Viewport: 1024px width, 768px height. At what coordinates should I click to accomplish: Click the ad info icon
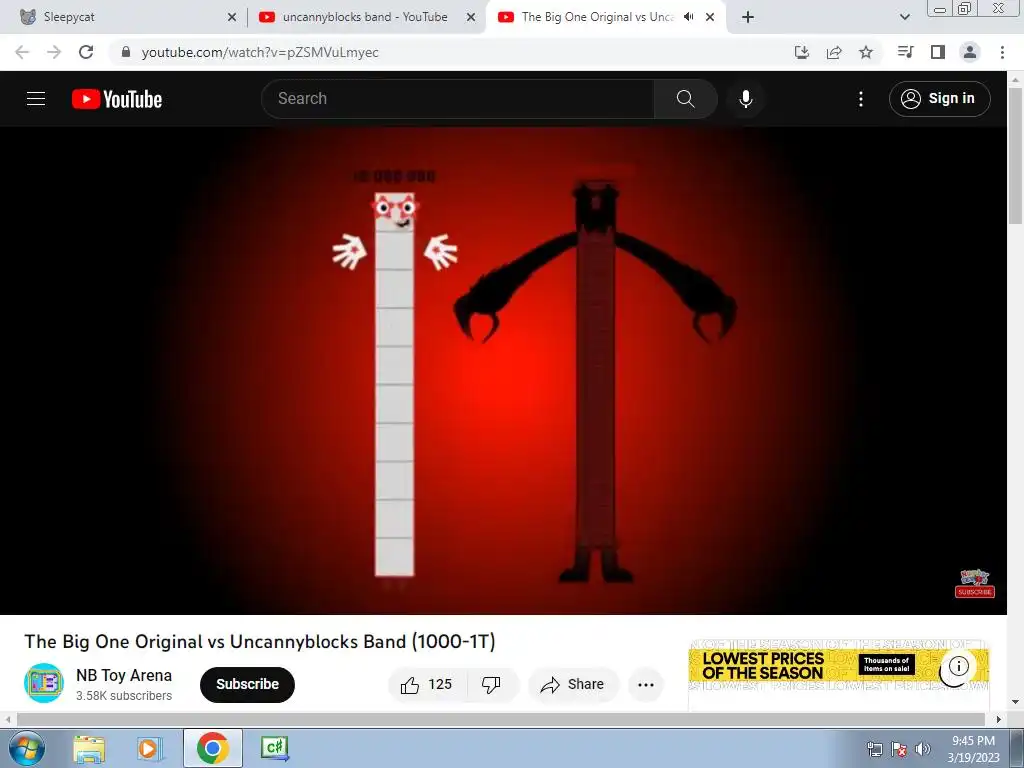pyautogui.click(x=958, y=665)
